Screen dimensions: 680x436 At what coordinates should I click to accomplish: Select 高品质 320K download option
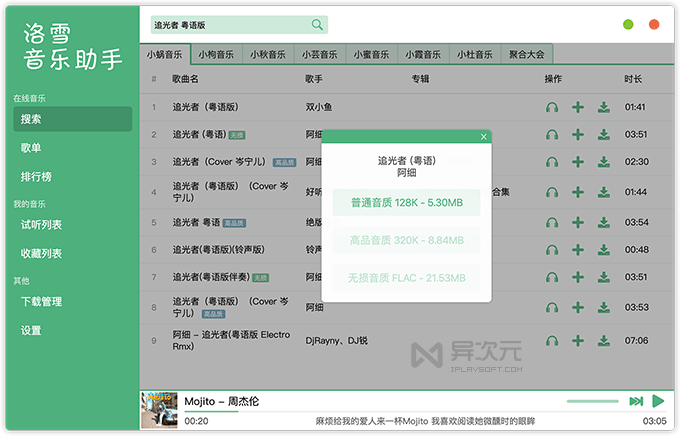pos(406,240)
